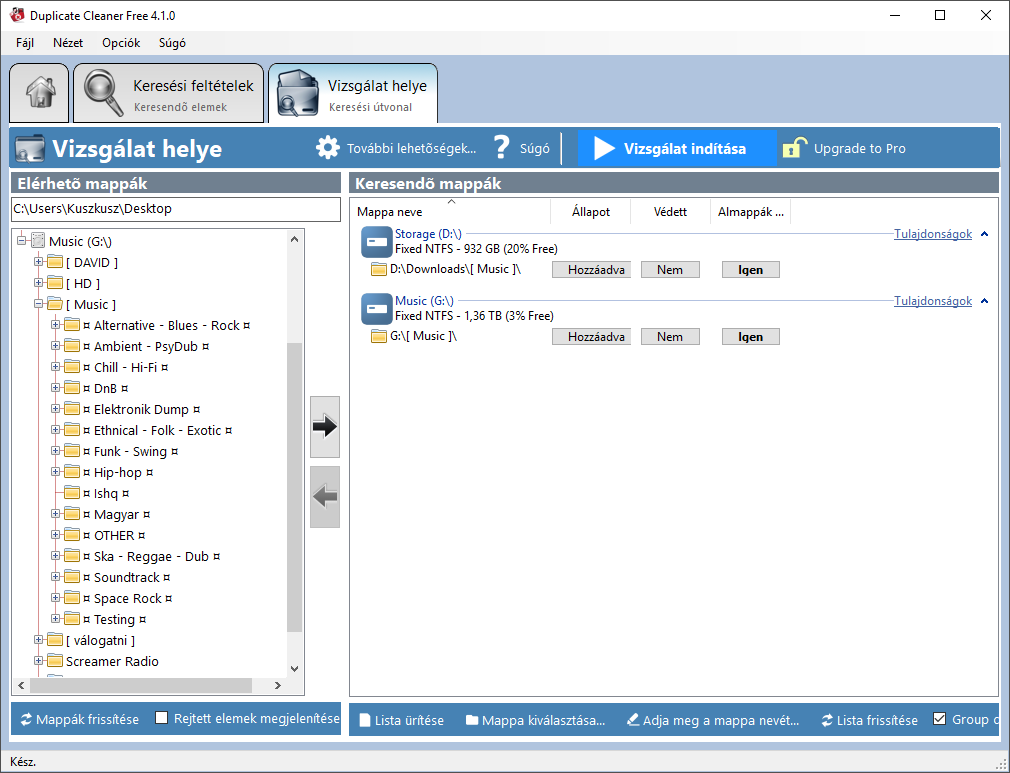Toggle Almappák 'Igen' for D:\Downloads\[ Music ]\
1010x773 pixels.
point(750,270)
